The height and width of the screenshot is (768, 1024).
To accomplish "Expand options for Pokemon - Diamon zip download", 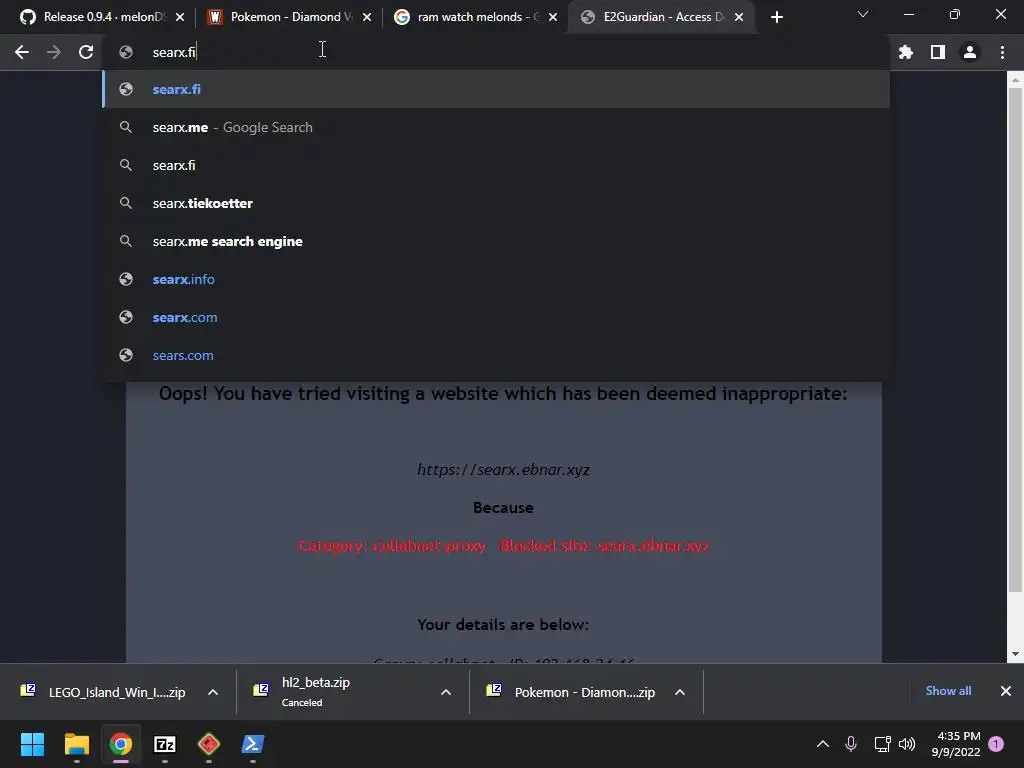I will click(680, 692).
